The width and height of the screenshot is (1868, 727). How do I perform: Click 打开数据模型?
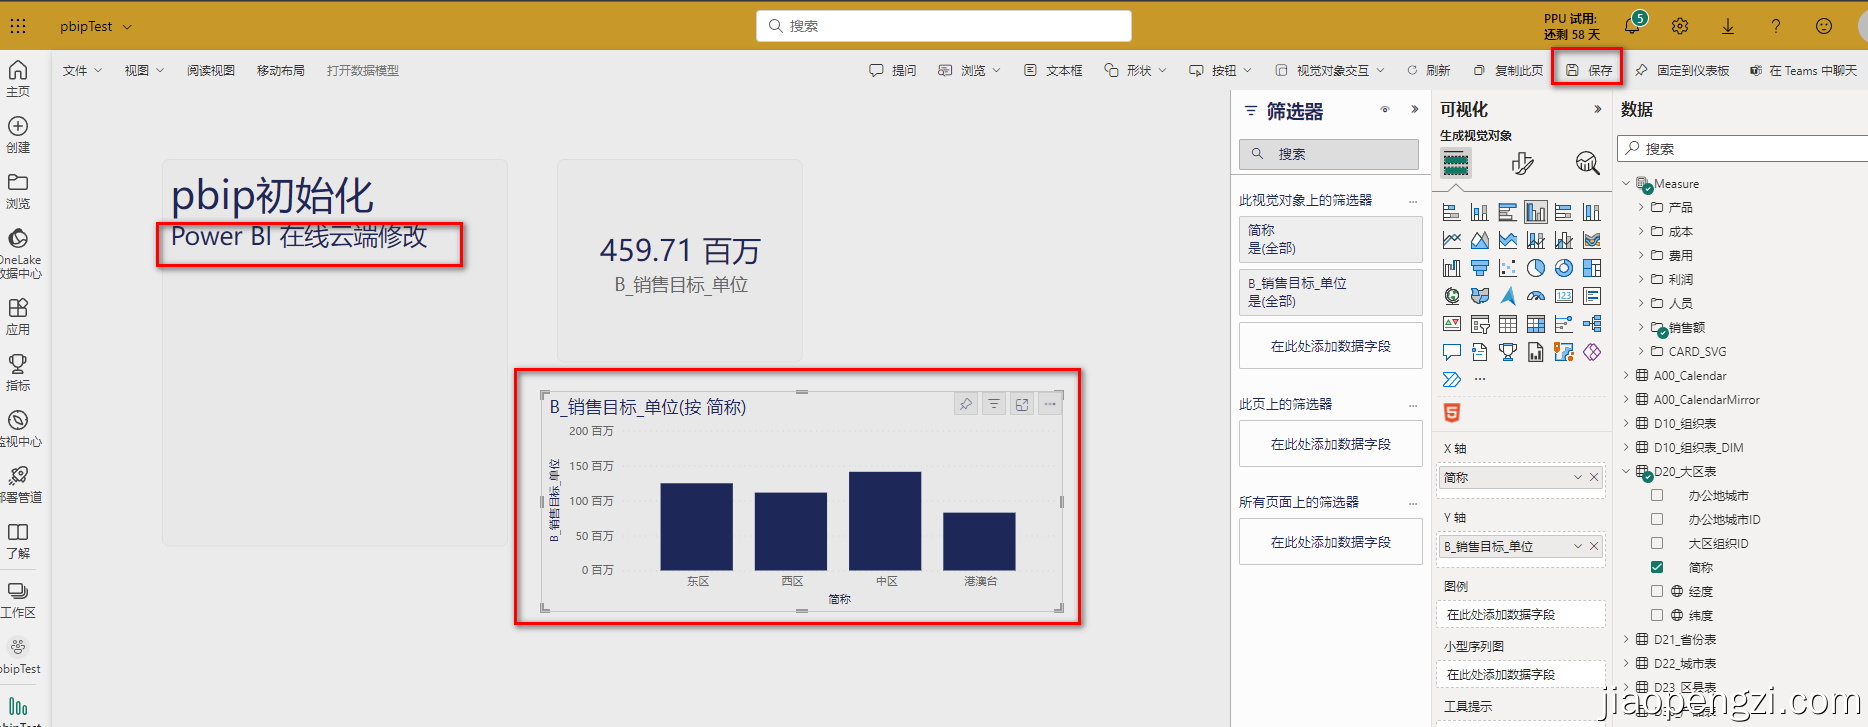click(362, 70)
